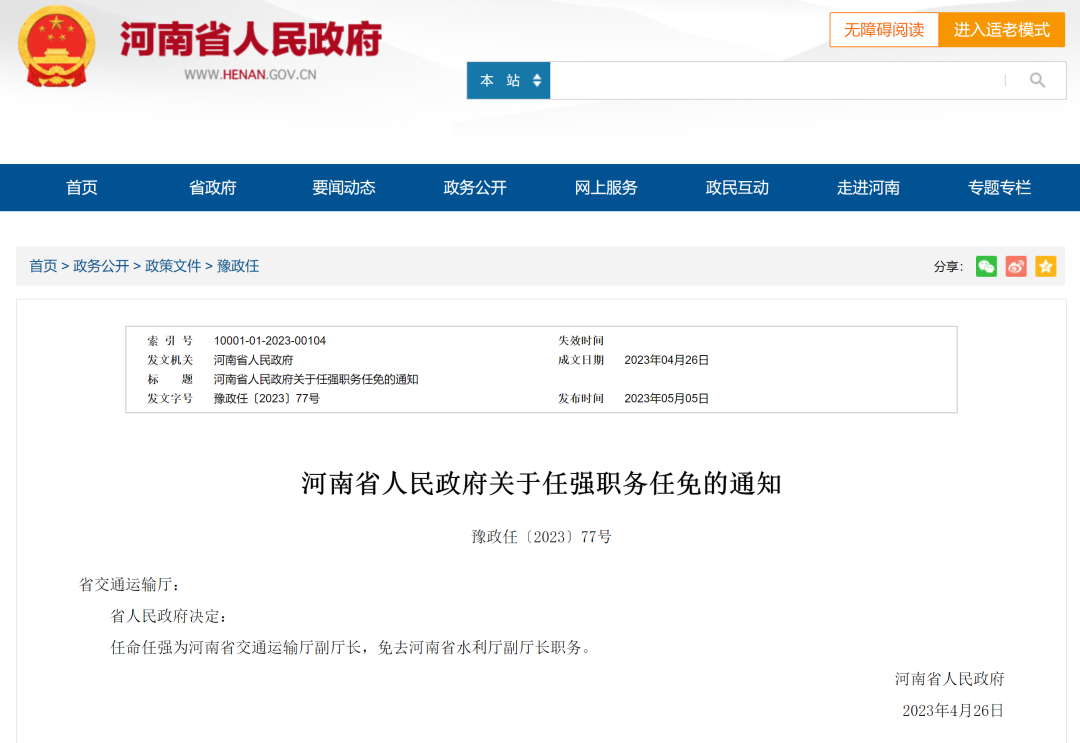Share page via Weibo icon
The image size is (1080, 743).
[x=1016, y=266]
